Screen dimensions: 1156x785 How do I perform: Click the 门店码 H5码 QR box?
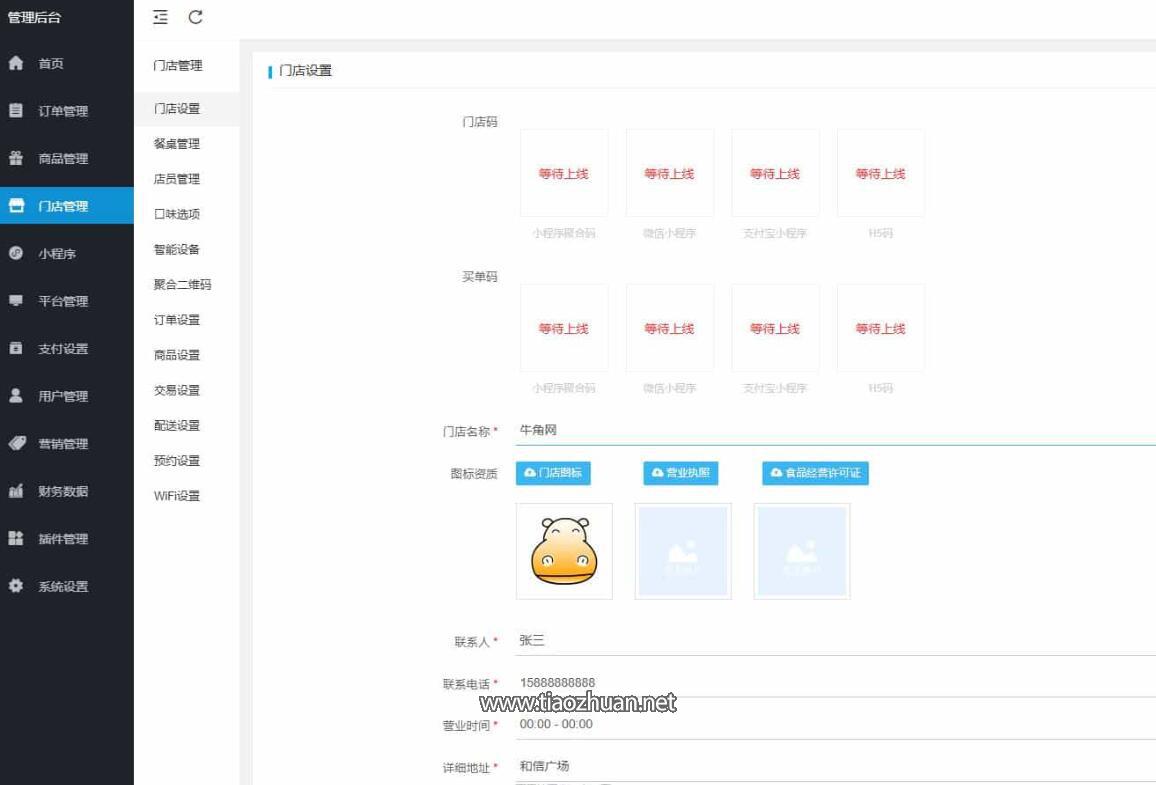coord(880,172)
